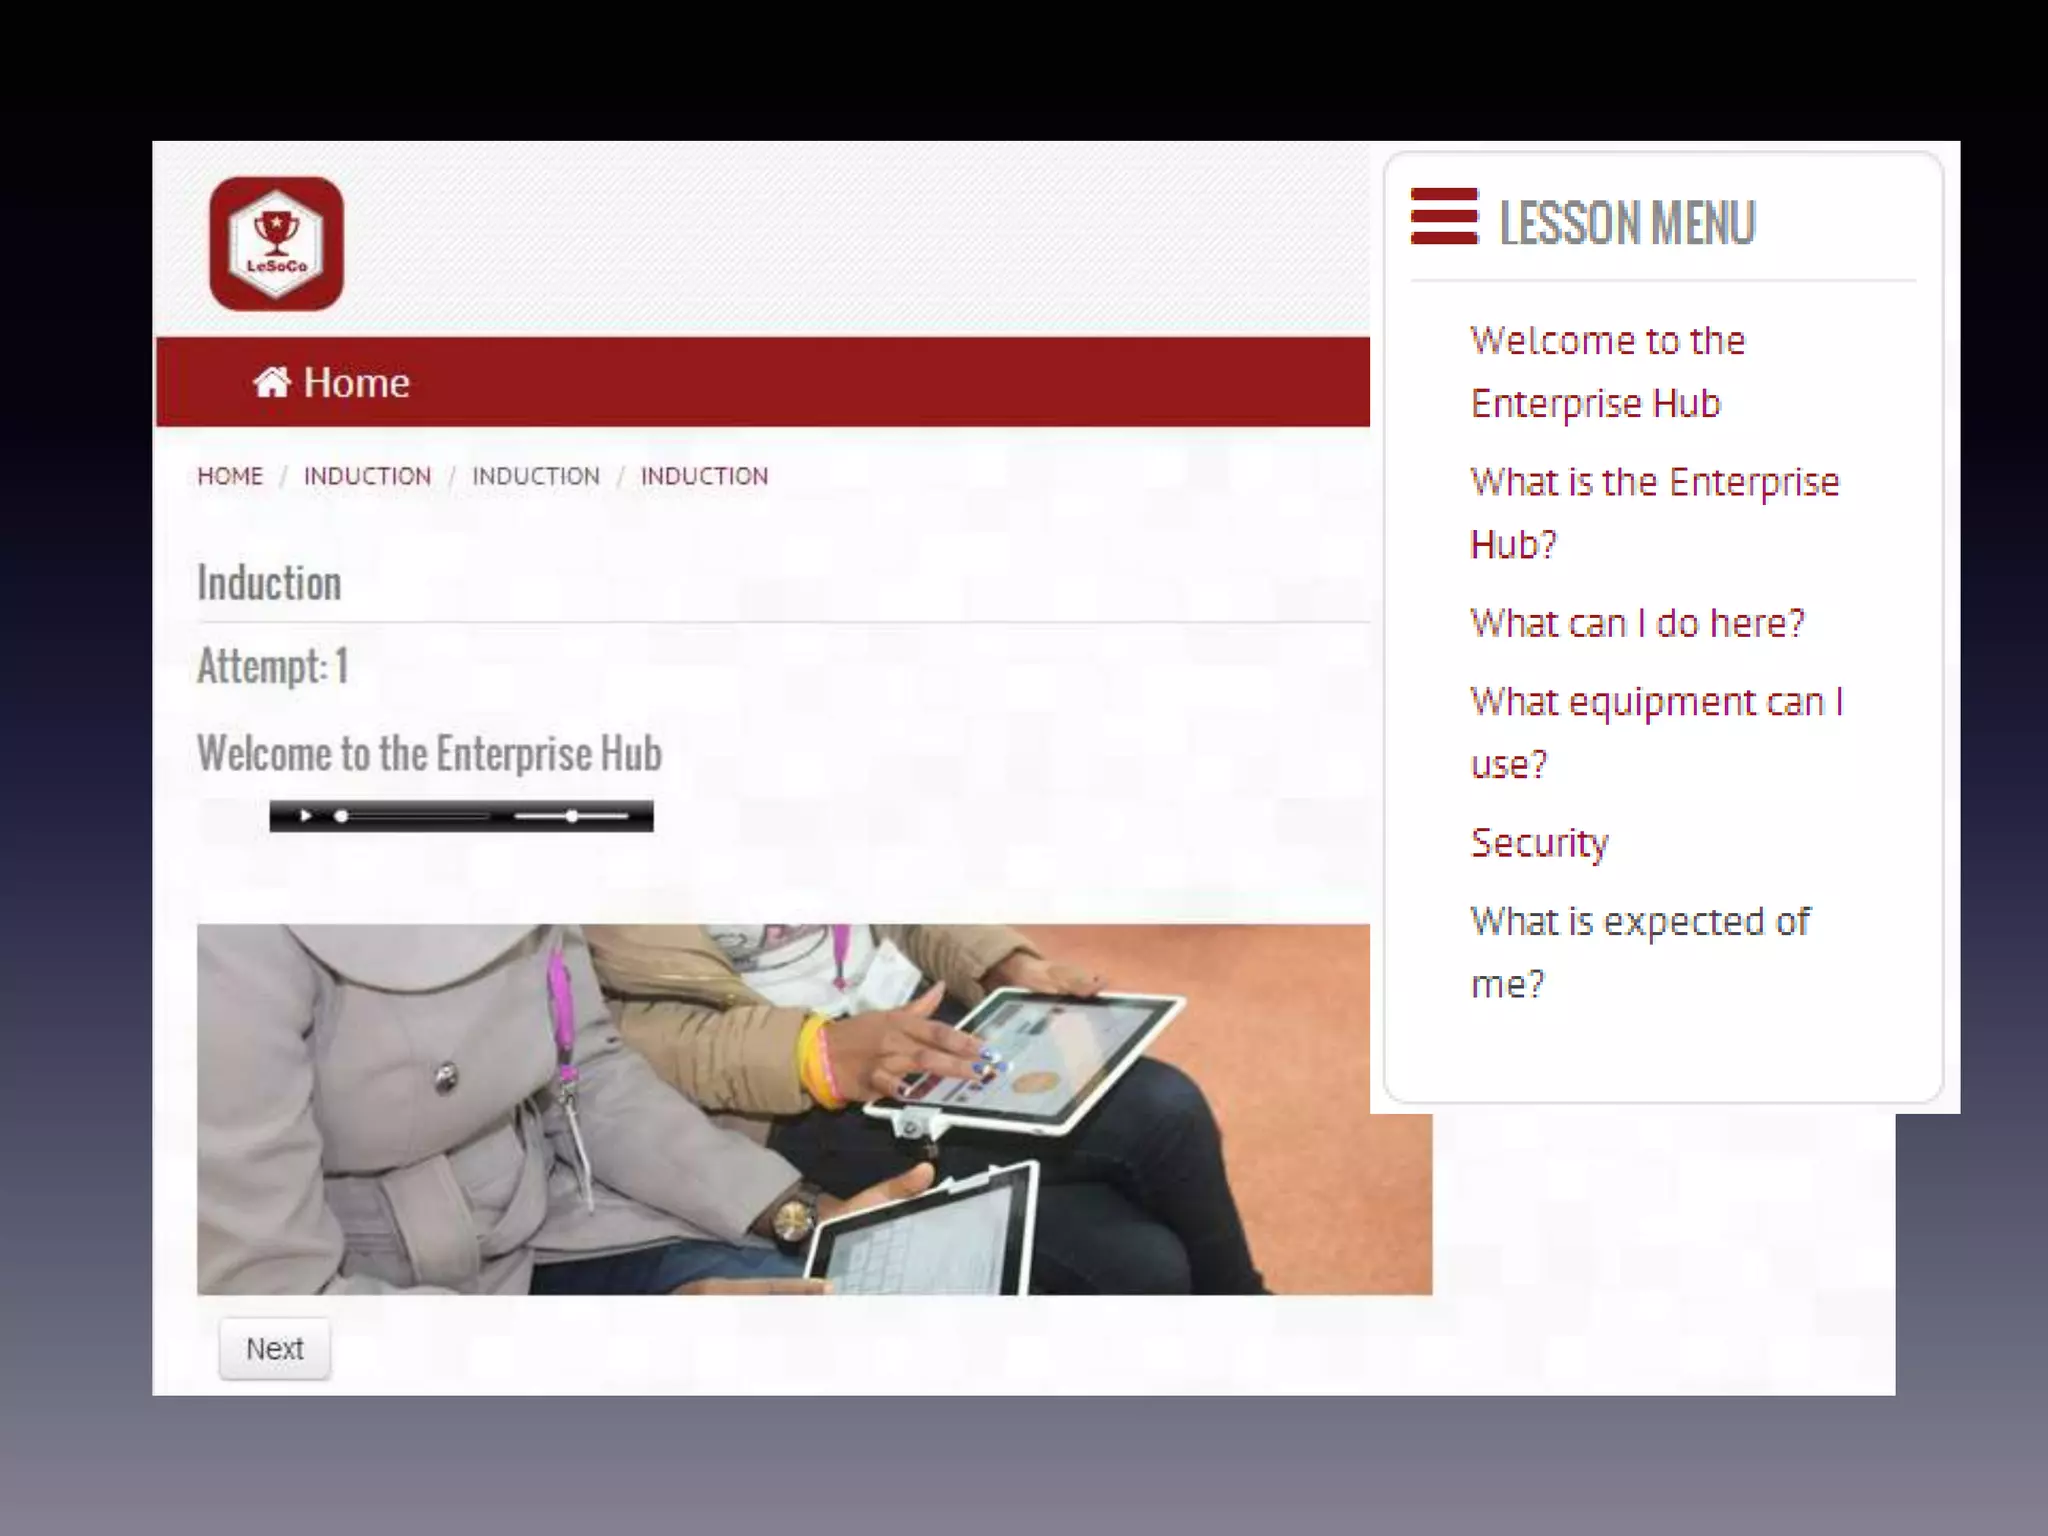Open Home in the red navigation bar
2048x1536 pixels.
pos(355,382)
